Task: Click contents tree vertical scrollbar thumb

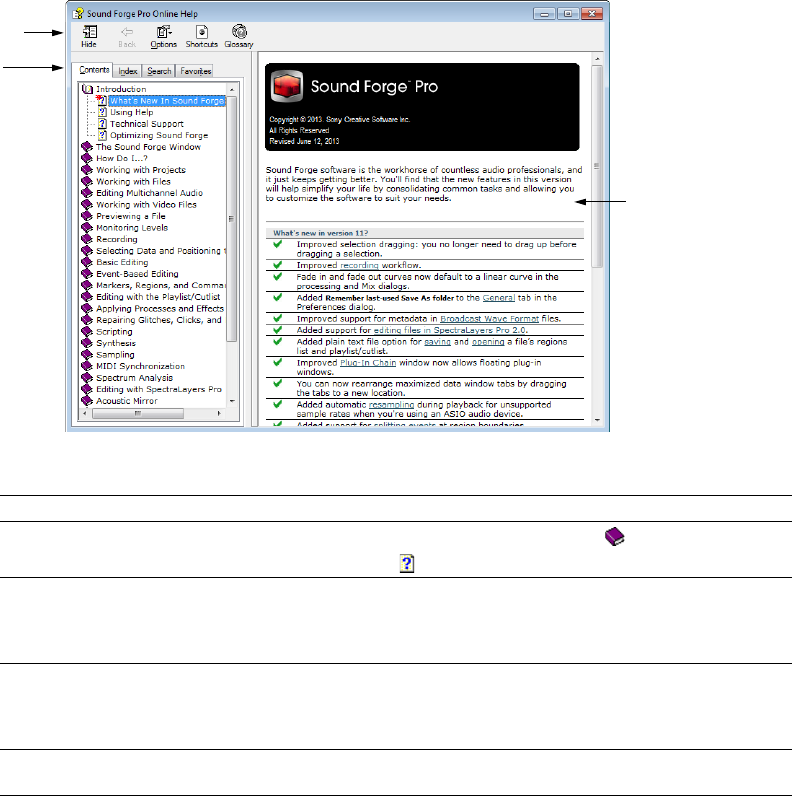Action: tap(232, 219)
